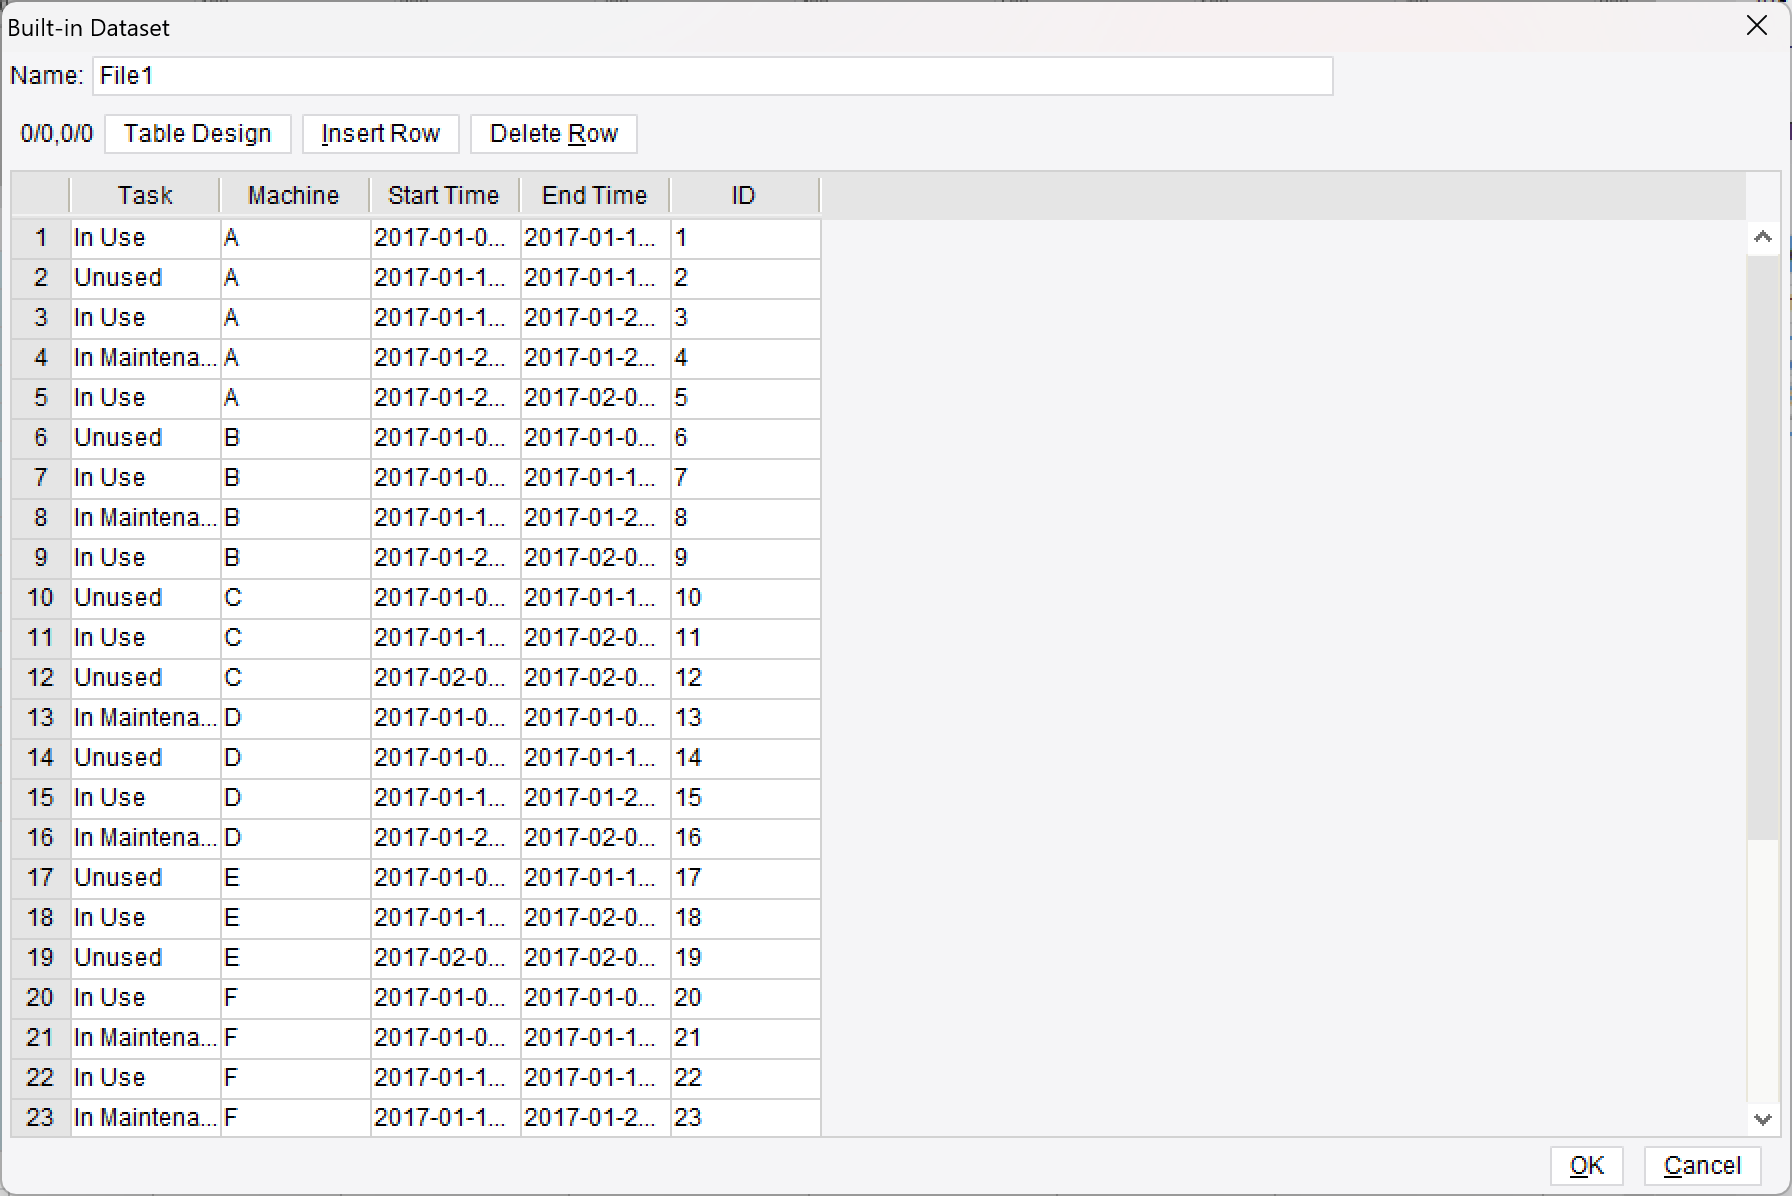The image size is (1792, 1196).
Task: Select row 1 by its row number
Action: pos(40,237)
